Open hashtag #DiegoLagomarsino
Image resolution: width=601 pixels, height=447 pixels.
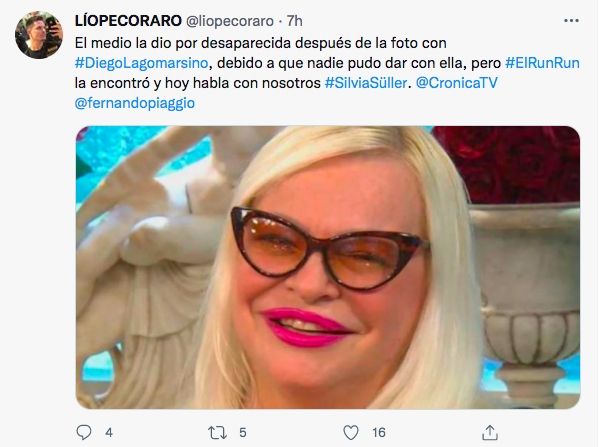point(141,63)
